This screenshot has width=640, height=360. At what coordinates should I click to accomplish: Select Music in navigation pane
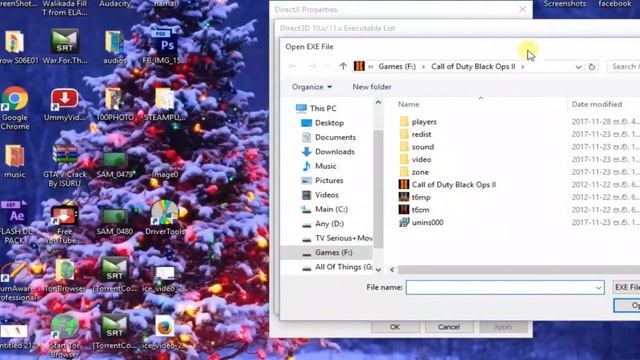319,166
